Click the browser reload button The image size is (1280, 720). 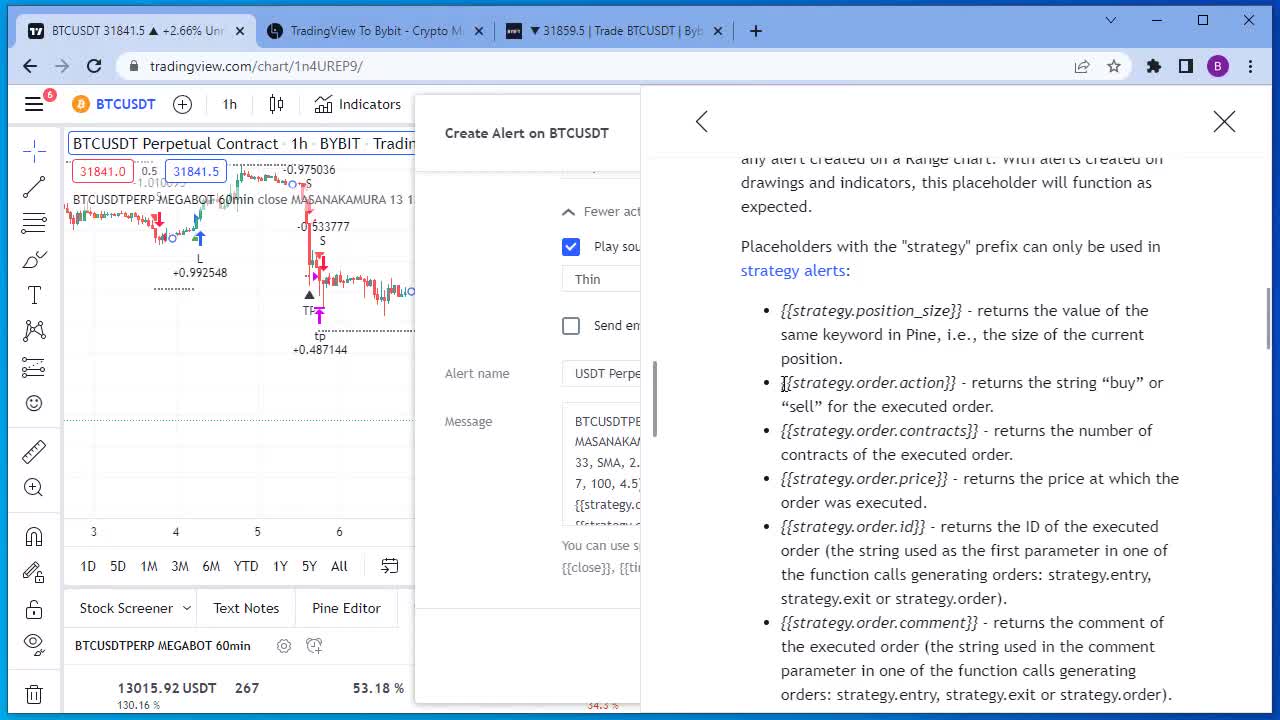click(94, 66)
